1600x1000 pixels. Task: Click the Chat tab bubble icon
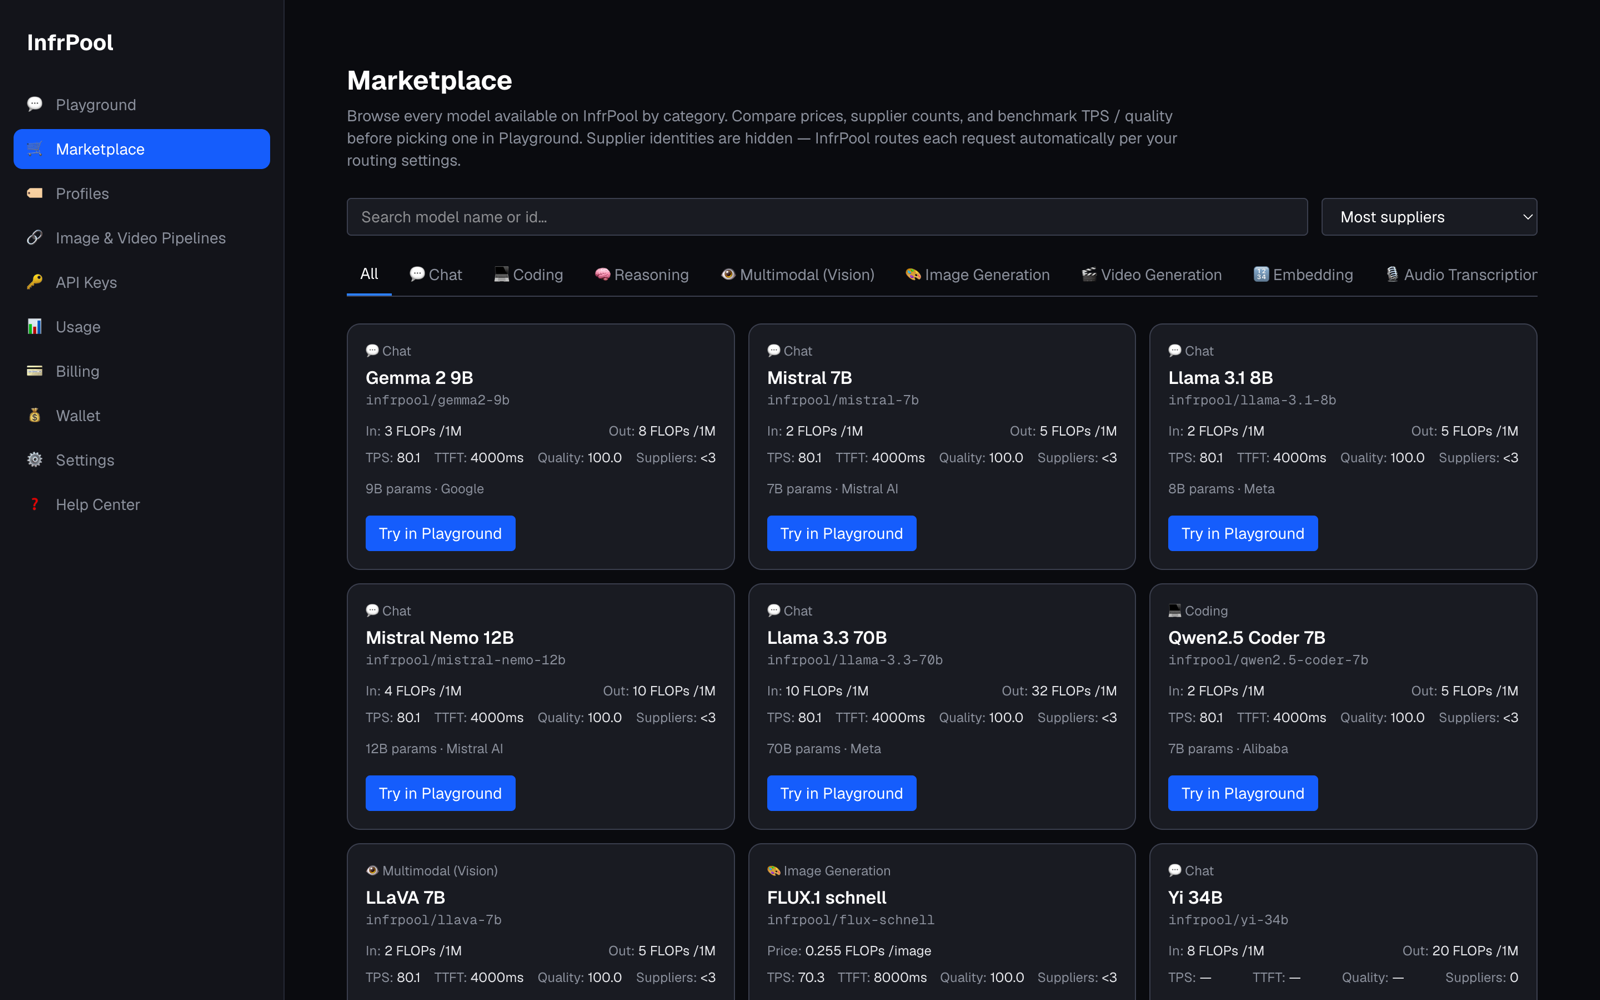pyautogui.click(x=417, y=274)
